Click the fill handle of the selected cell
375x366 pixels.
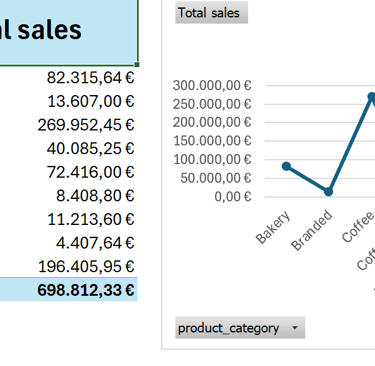point(137,64)
